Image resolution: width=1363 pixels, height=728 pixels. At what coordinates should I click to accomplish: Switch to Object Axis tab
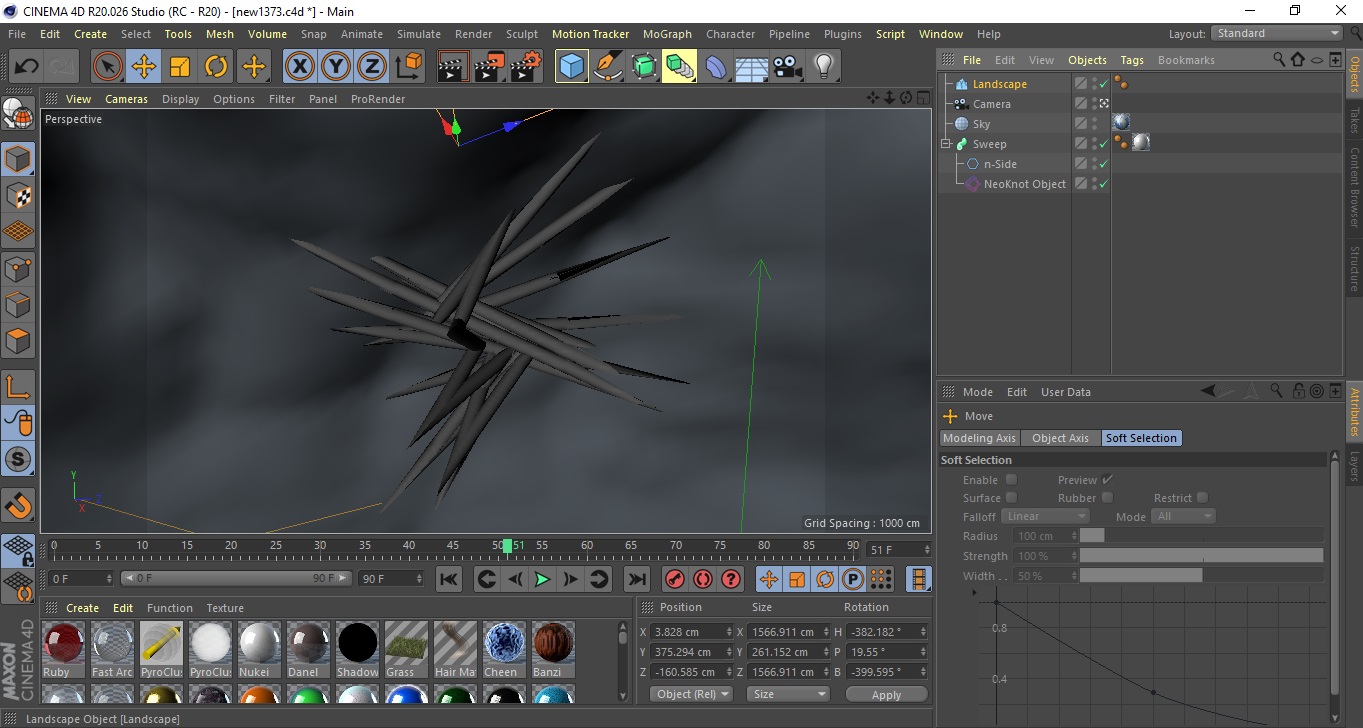click(x=1060, y=438)
